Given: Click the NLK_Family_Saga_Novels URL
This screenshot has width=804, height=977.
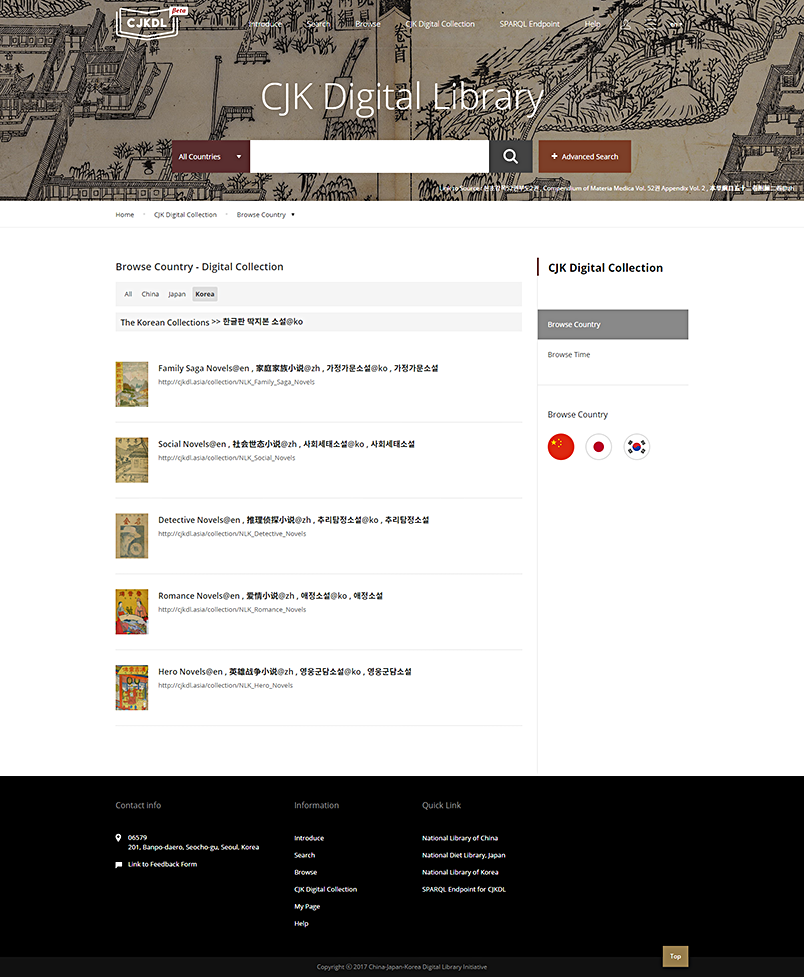Looking at the screenshot, I should (x=236, y=382).
